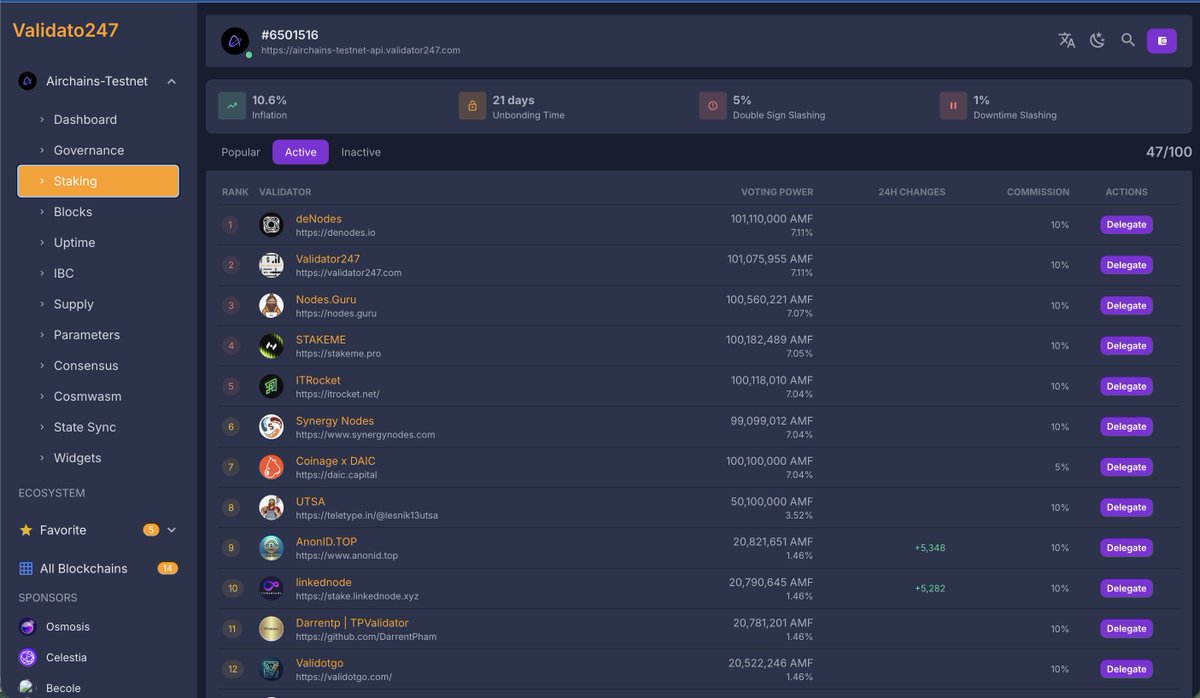Delegate to STAKEME validator
Image resolution: width=1200 pixels, height=698 pixels.
point(1126,346)
